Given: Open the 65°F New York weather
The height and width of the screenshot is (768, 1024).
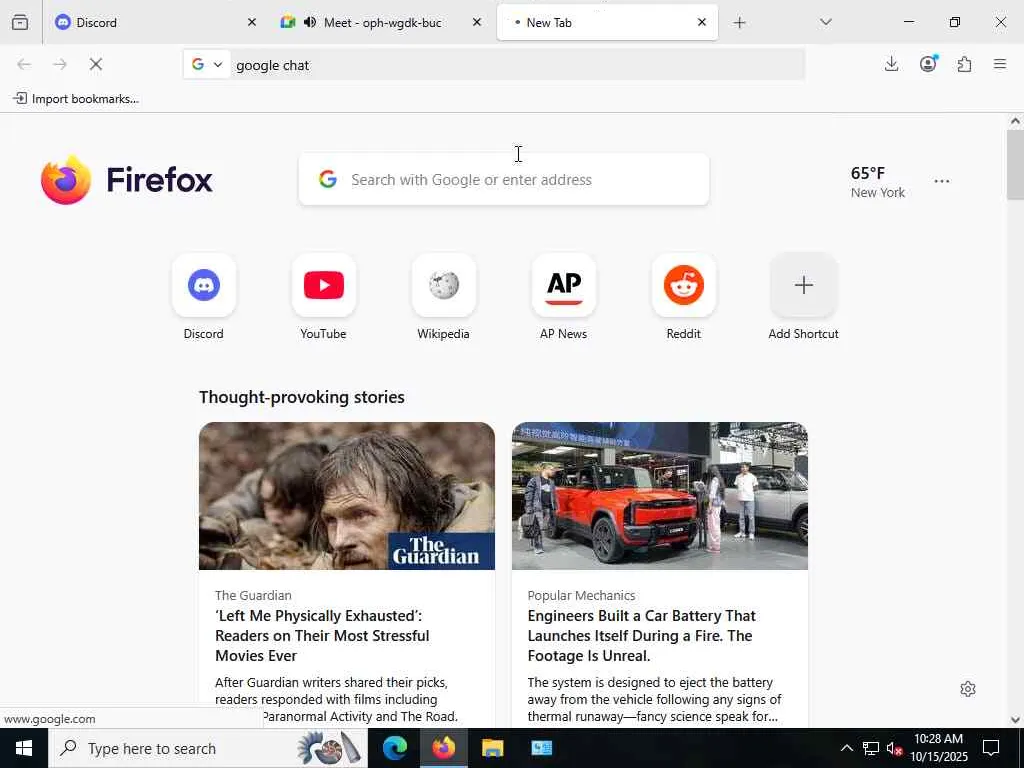Looking at the screenshot, I should coord(878,182).
